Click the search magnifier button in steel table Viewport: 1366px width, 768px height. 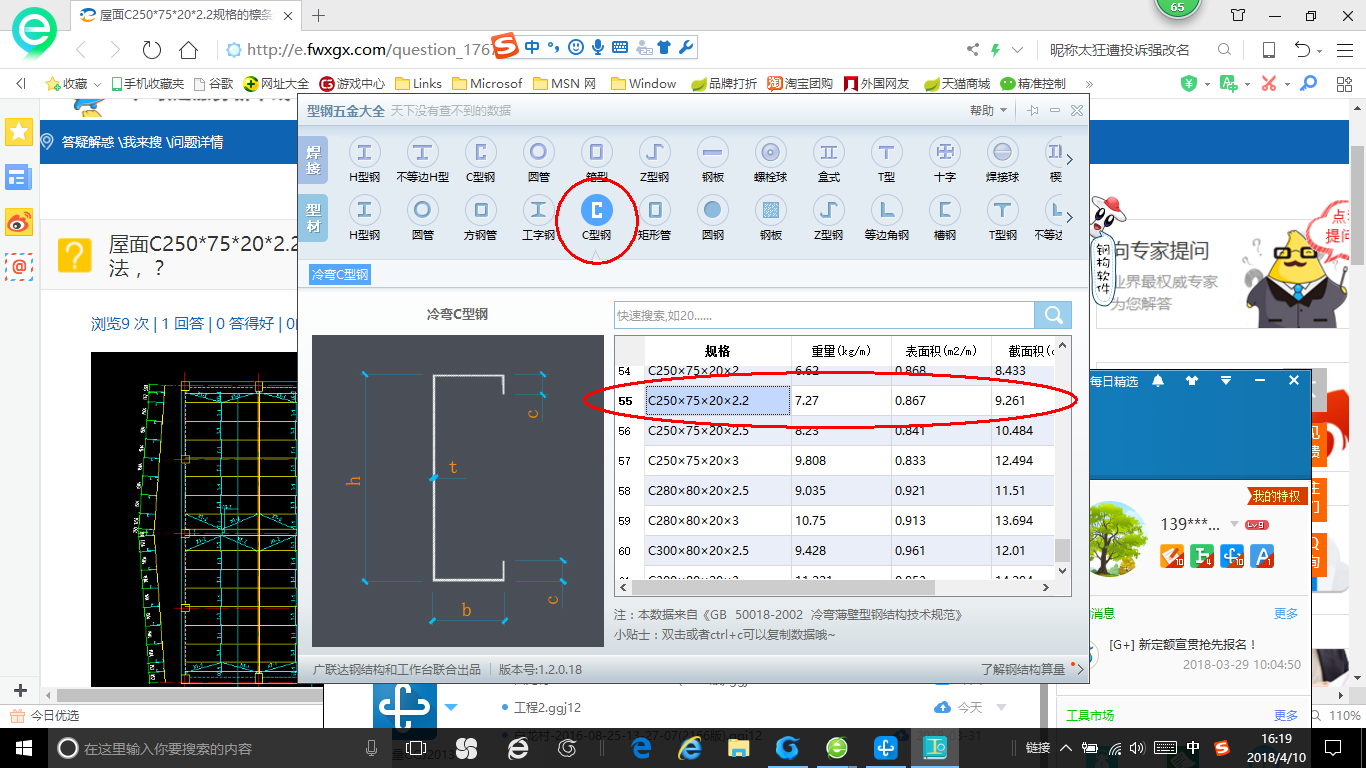(1053, 315)
